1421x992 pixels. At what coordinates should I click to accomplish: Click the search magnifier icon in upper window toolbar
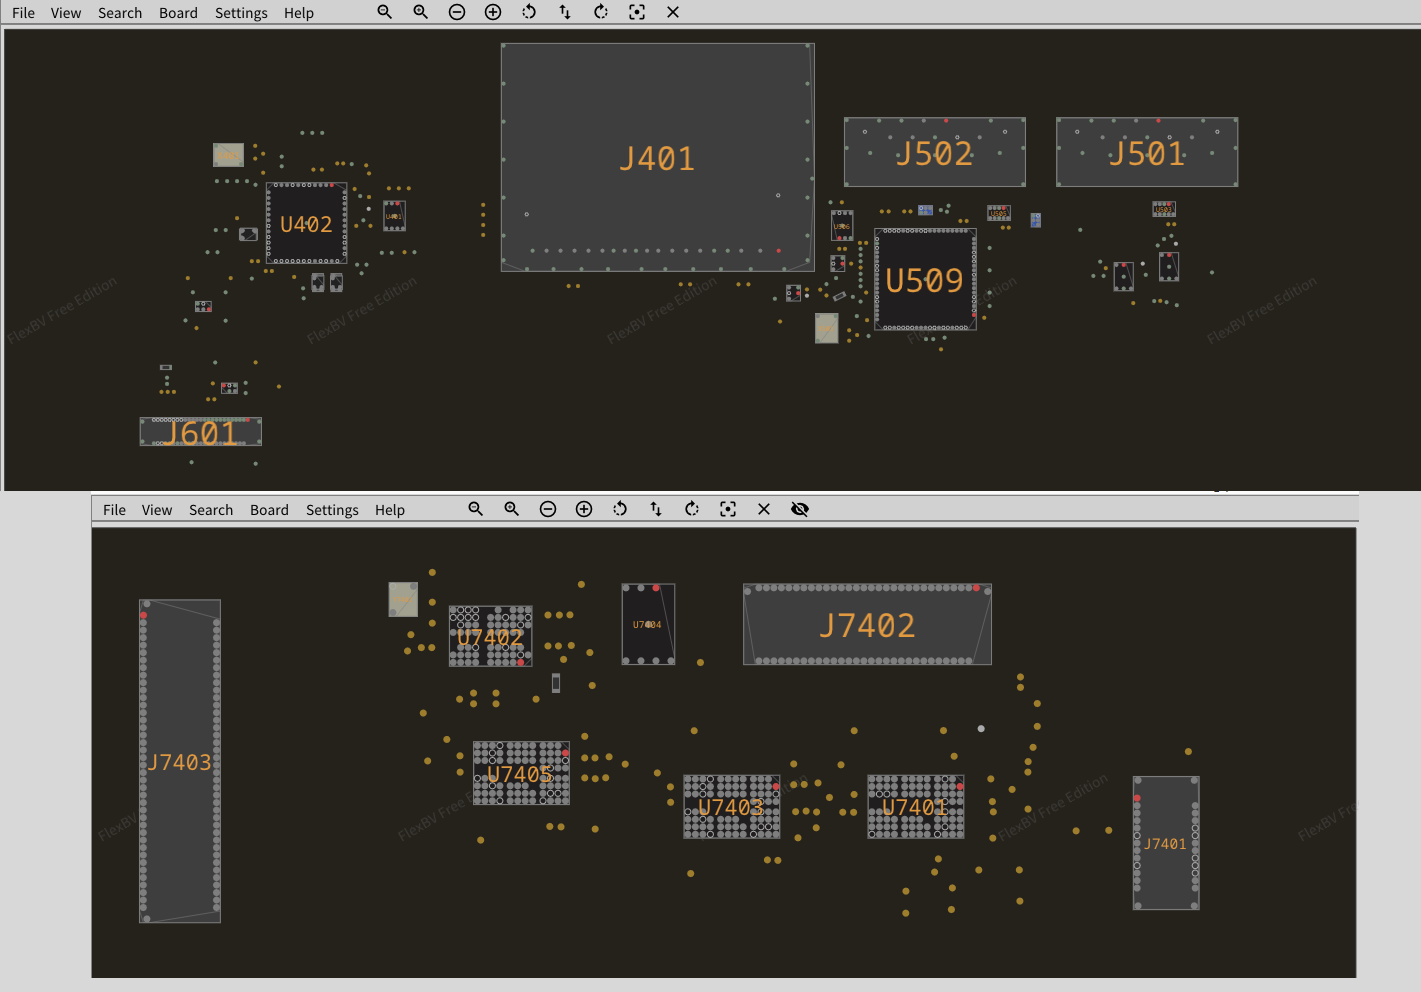click(x=384, y=12)
